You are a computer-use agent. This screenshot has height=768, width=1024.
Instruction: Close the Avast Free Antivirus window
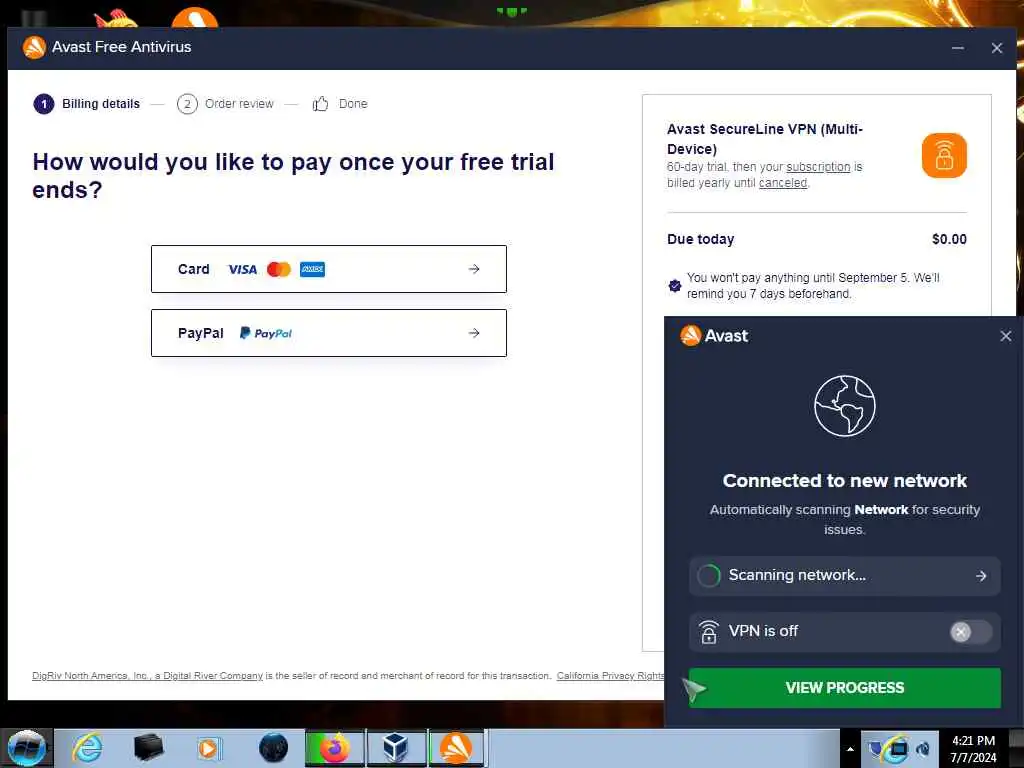coord(997,48)
